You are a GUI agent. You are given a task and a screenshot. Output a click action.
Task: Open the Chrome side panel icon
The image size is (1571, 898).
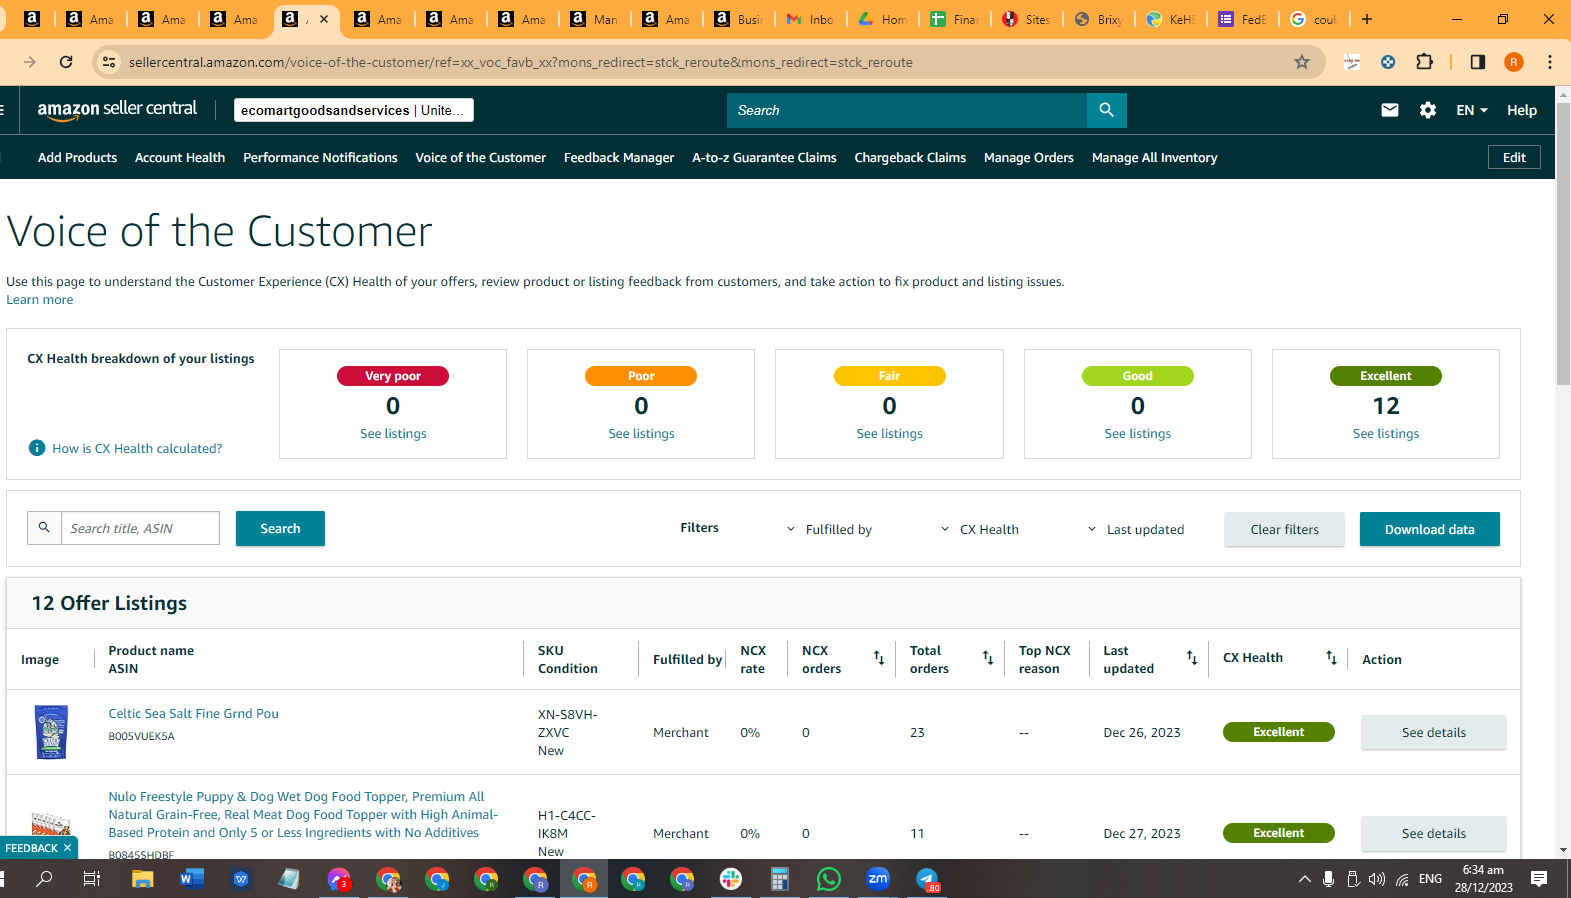point(1478,62)
